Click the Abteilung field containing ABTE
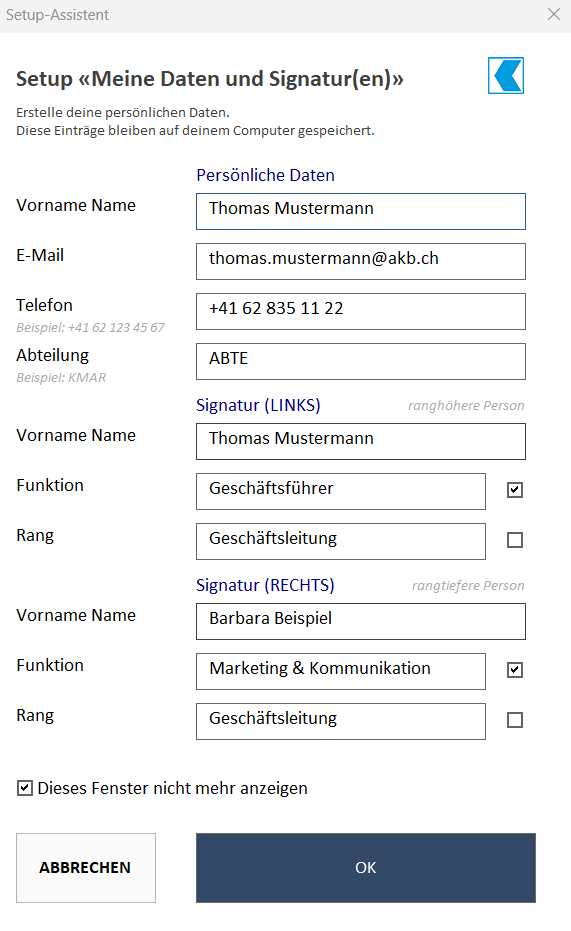 click(x=361, y=361)
